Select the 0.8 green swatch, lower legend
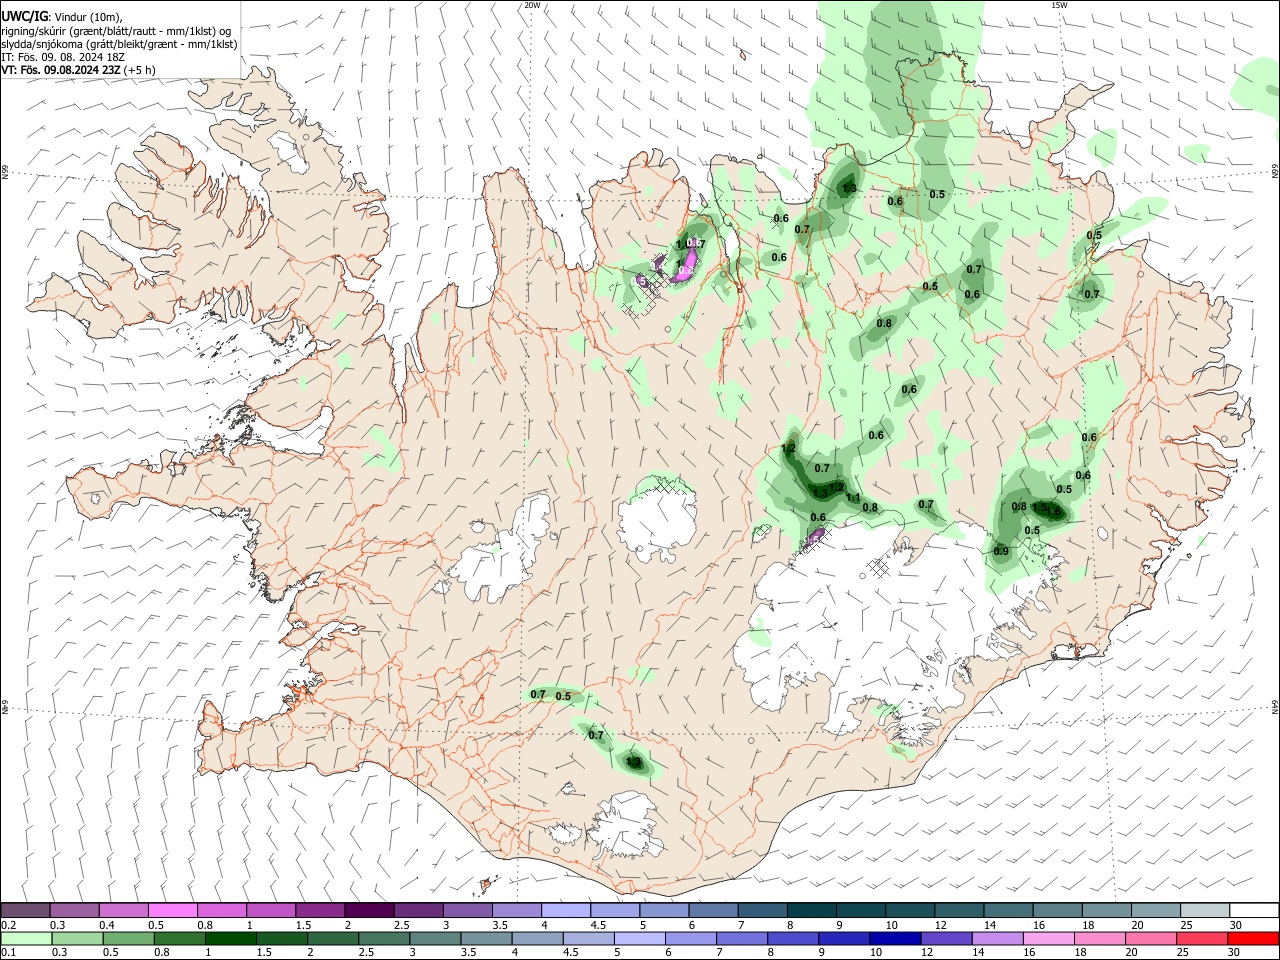 (x=180, y=938)
